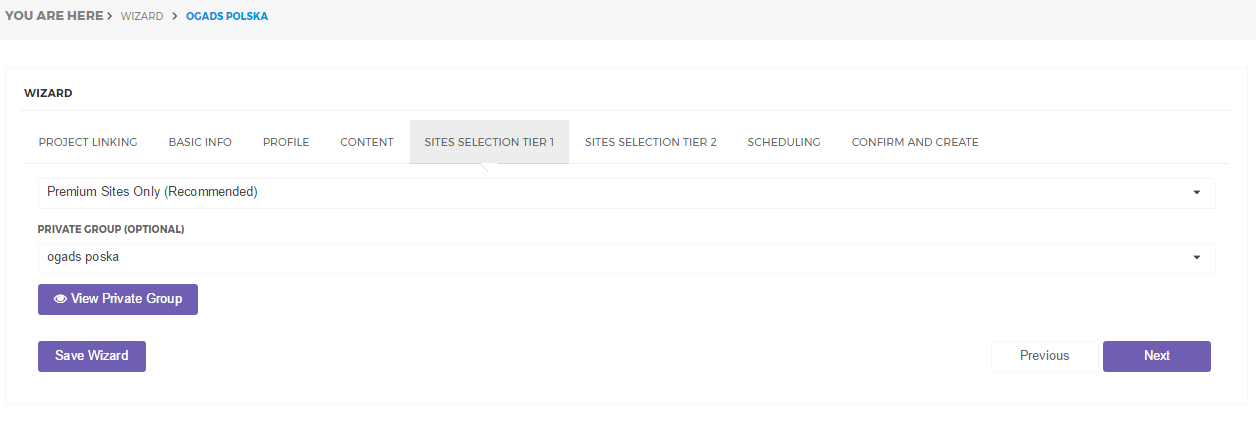Switch to Sites Selection Tier 2 tab
The image size is (1256, 425).
pyautogui.click(x=651, y=142)
